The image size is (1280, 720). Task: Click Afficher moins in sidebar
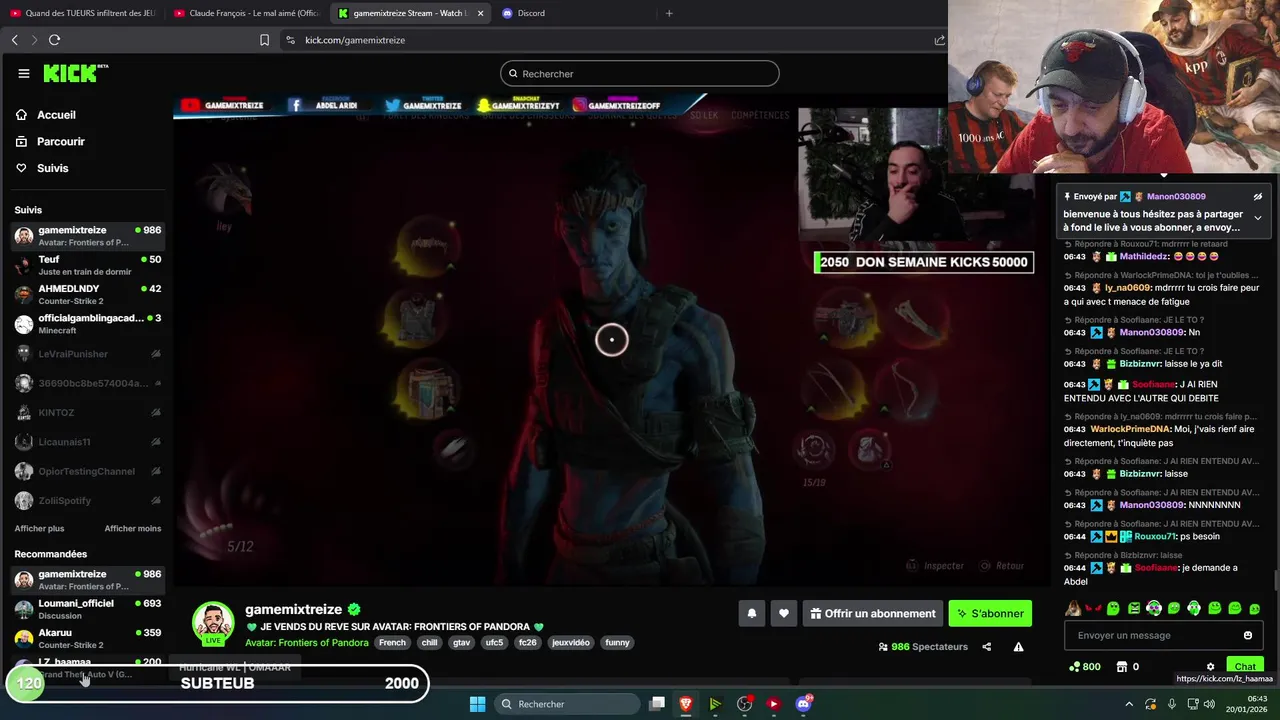click(x=132, y=528)
